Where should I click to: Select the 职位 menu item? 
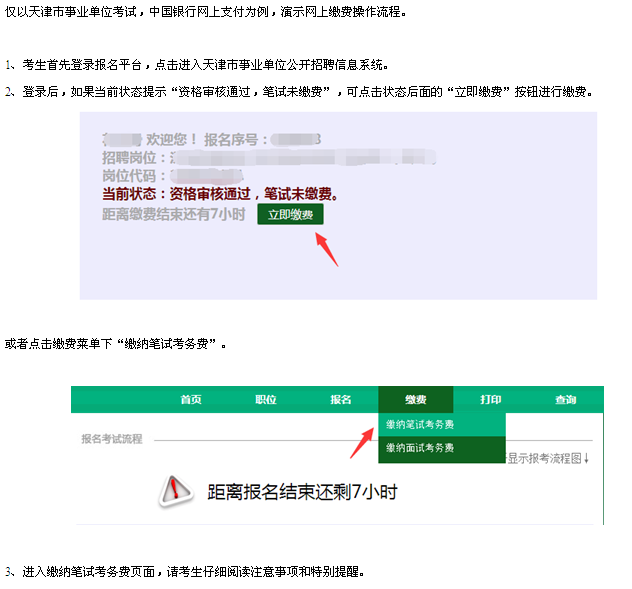point(266,400)
